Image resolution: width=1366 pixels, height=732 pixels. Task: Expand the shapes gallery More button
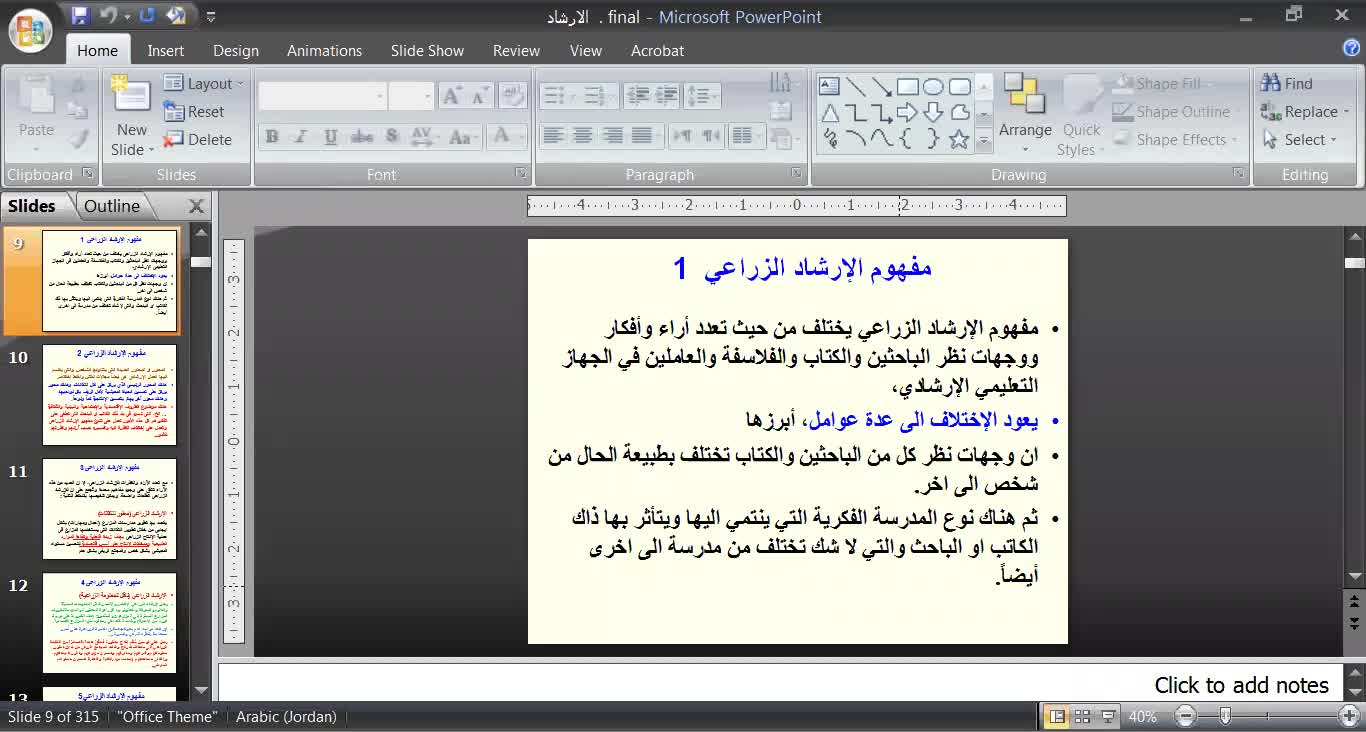[984, 143]
